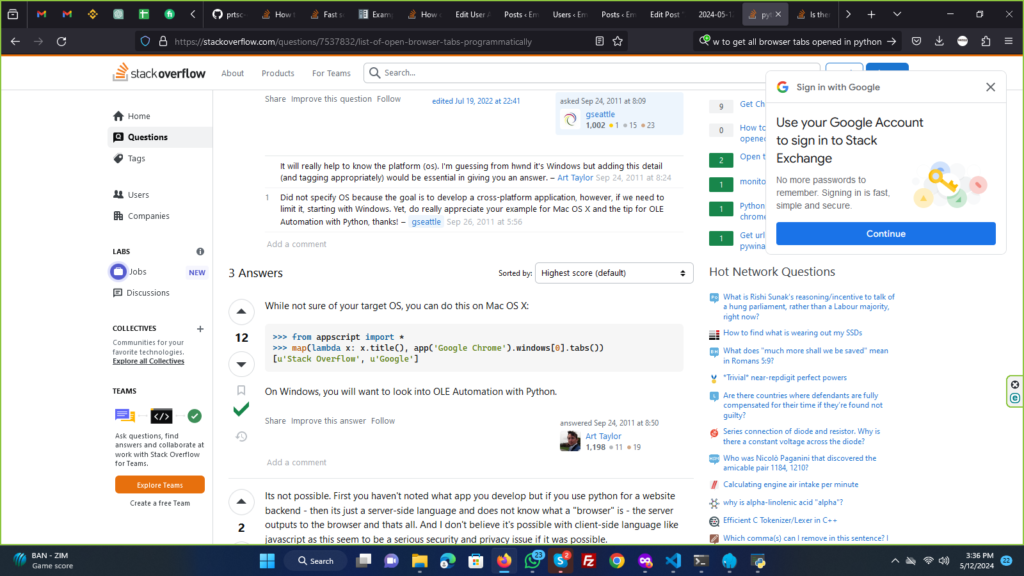
Task: Click the Explore Teams button
Action: [160, 484]
